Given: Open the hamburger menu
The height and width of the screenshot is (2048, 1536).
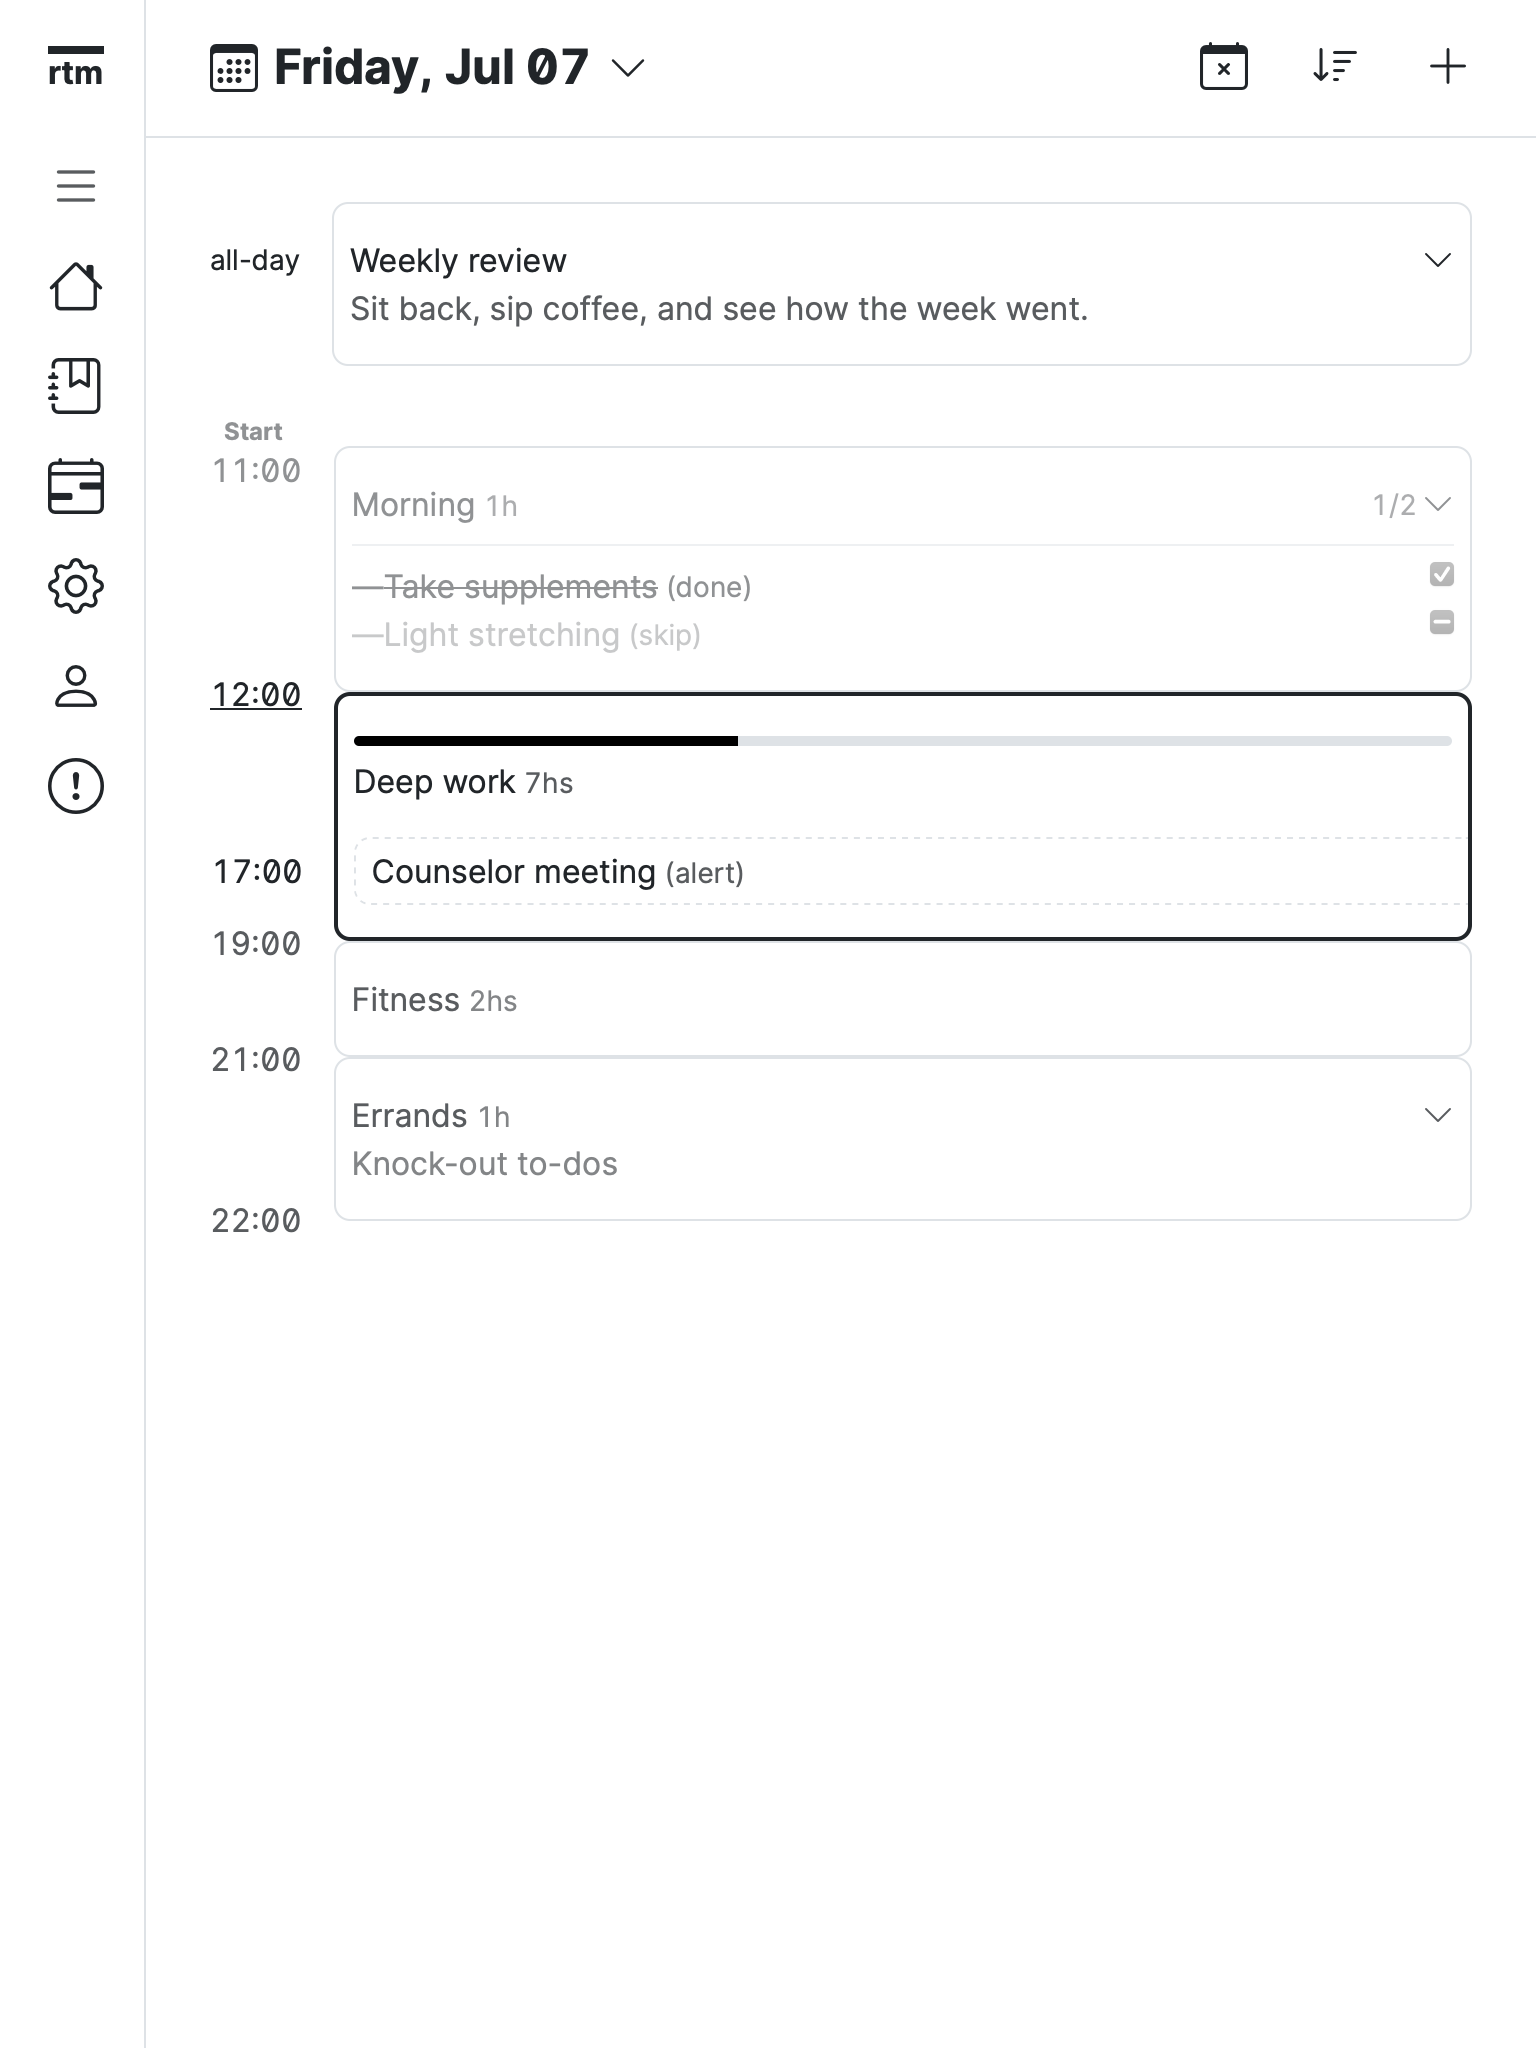Looking at the screenshot, I should coord(76,186).
